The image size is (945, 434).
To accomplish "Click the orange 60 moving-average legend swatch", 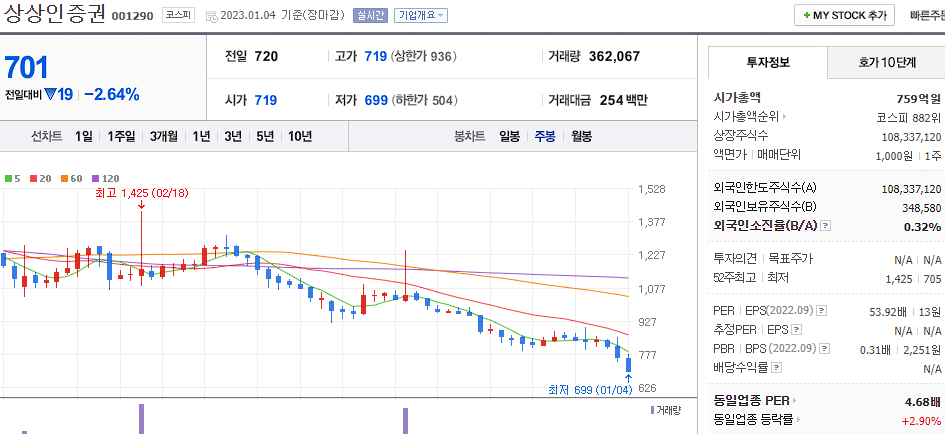I will [64, 178].
